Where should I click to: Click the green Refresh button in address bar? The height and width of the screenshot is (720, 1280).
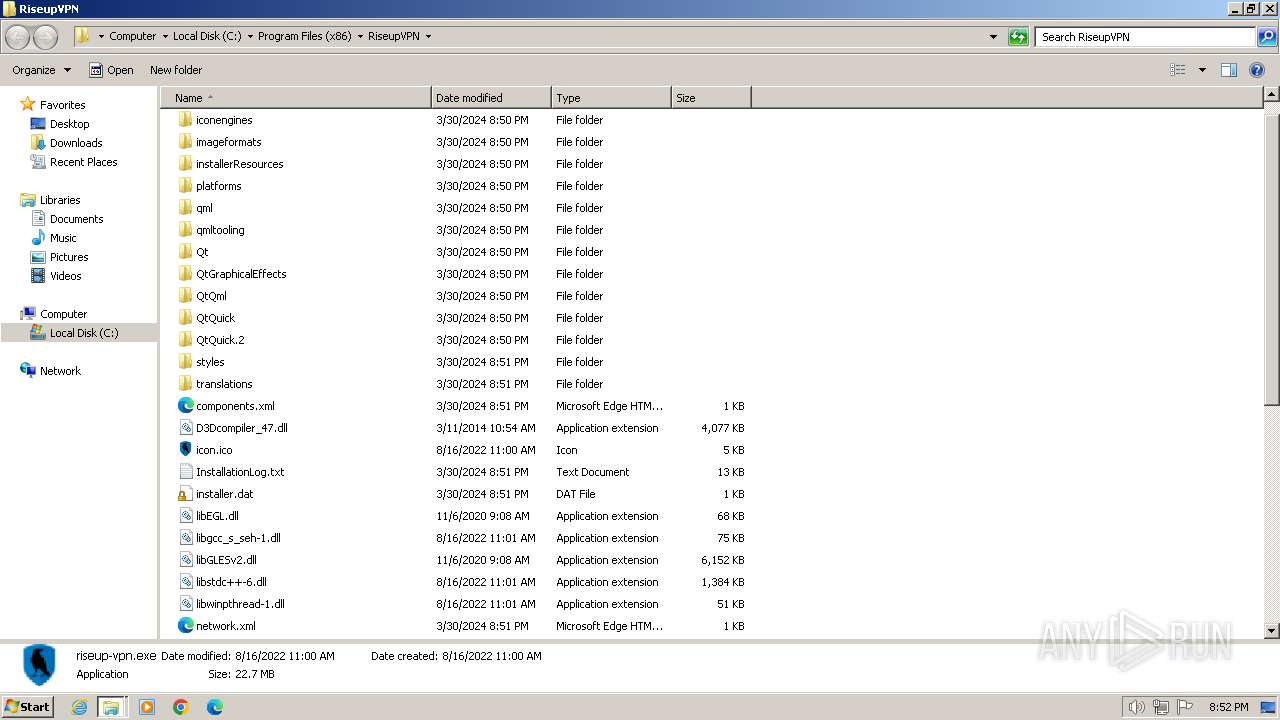[x=1018, y=37]
